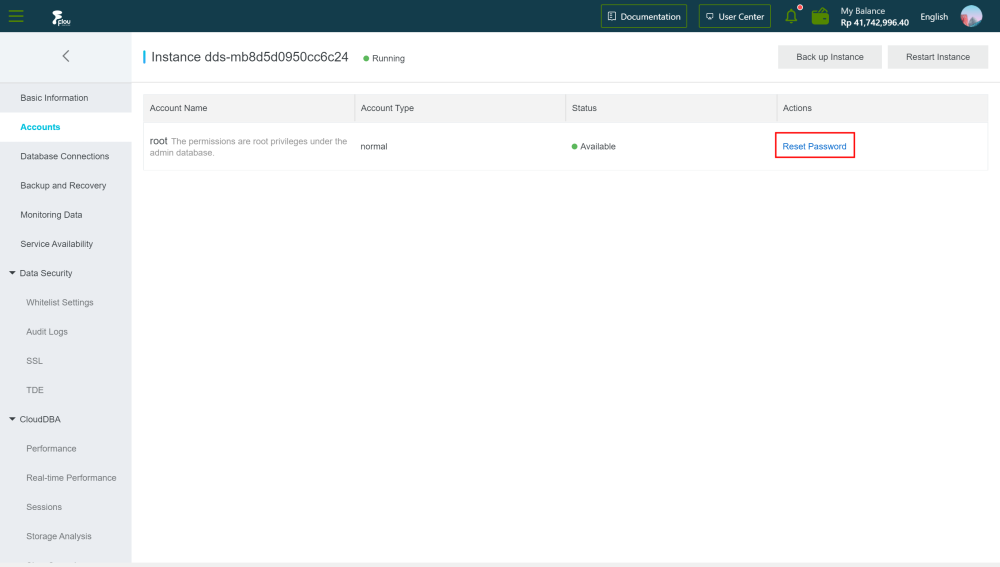This screenshot has height=567, width=1000.
Task: Open Audit Logs
Action: tap(47, 332)
